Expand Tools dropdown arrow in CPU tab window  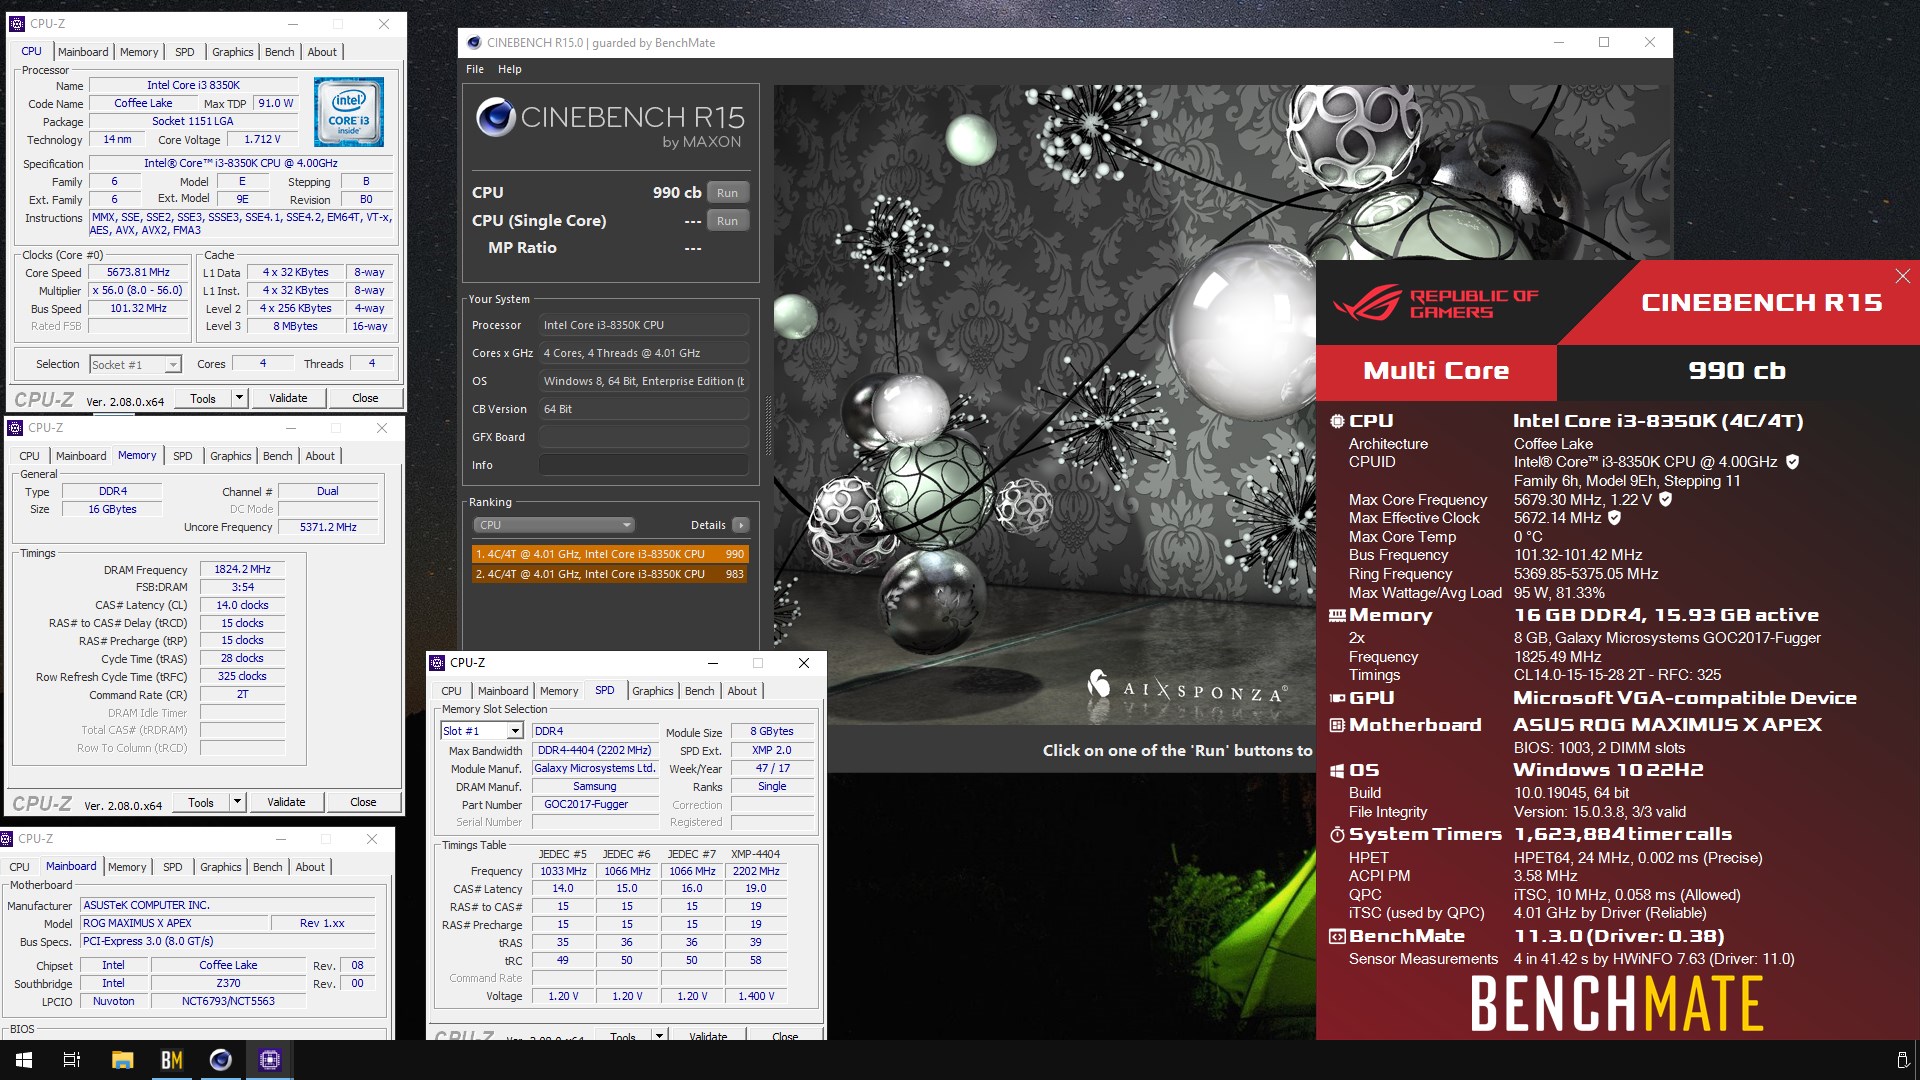(239, 398)
